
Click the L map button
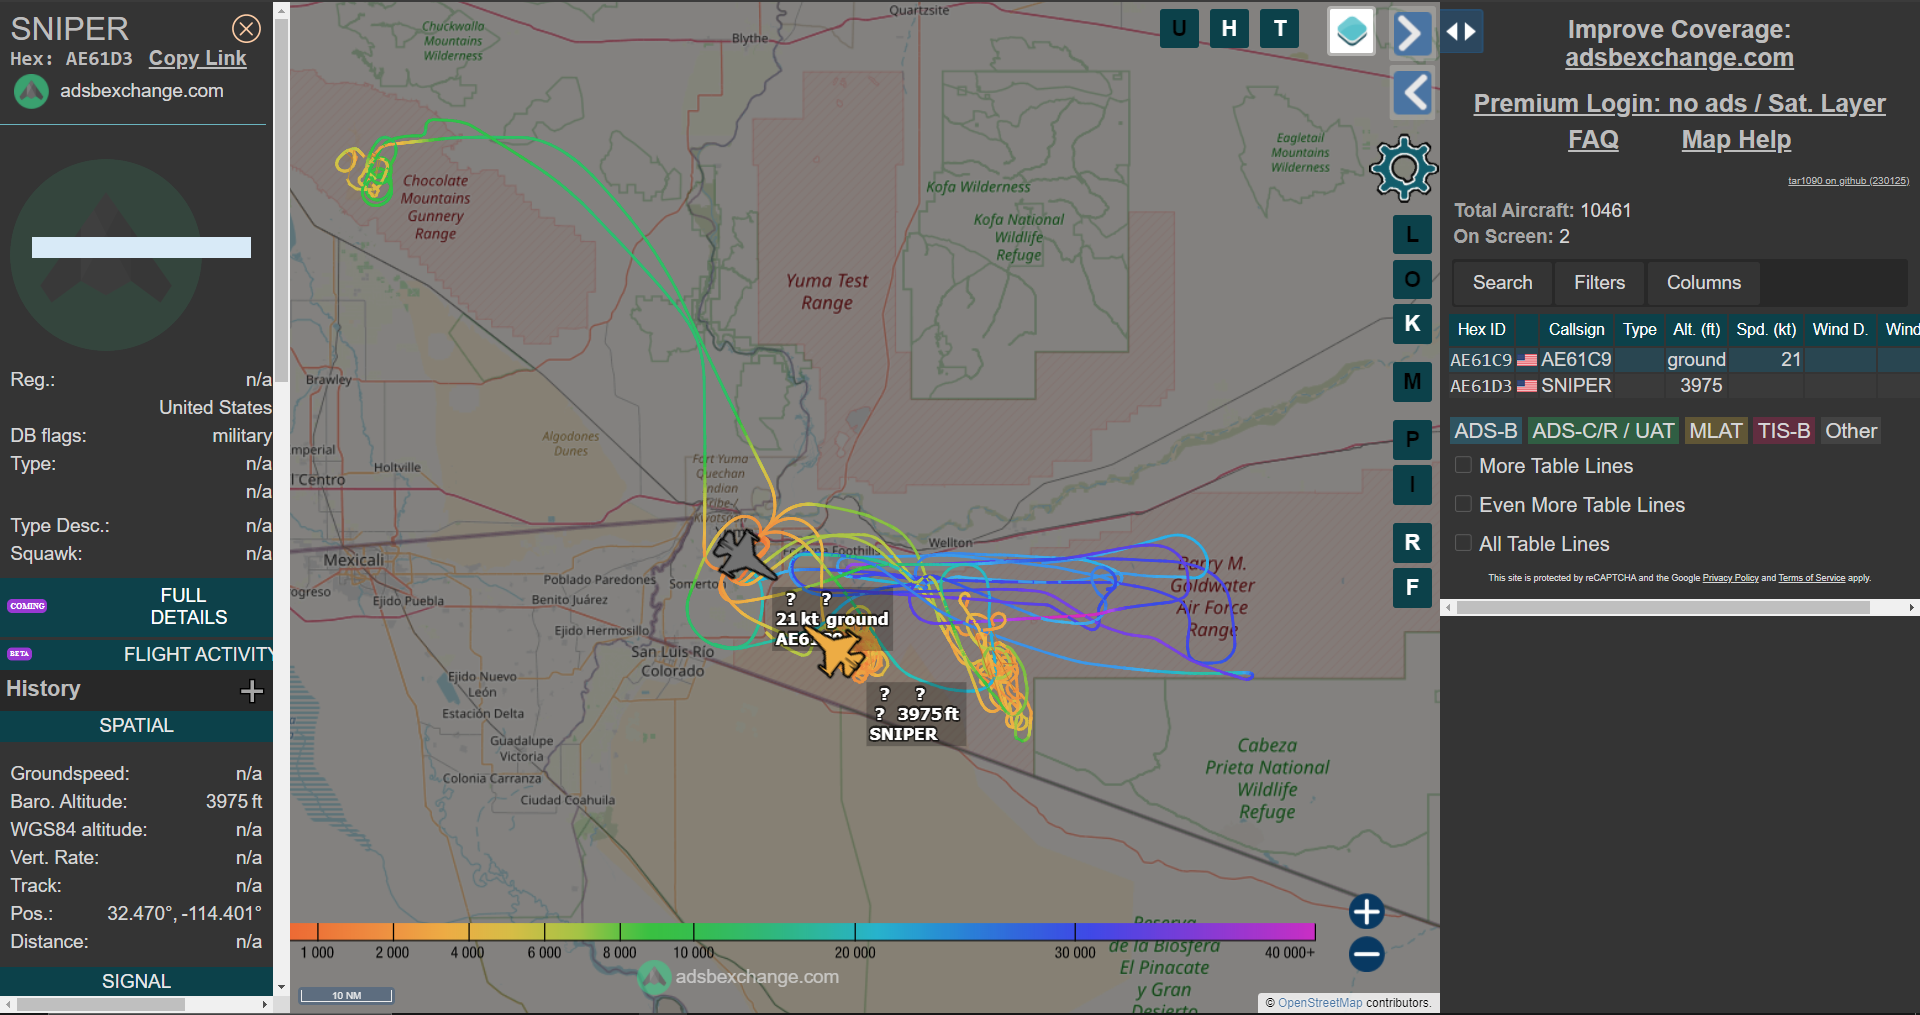1412,235
